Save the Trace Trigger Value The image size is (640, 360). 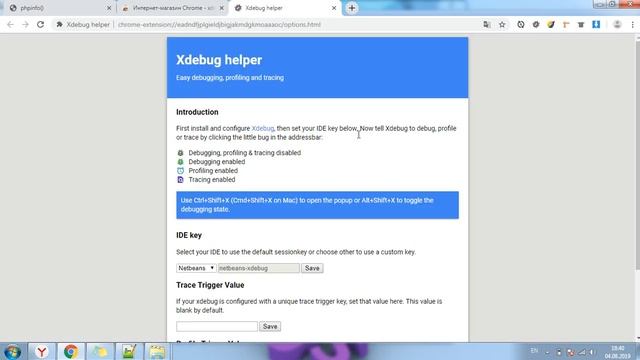[270, 327]
